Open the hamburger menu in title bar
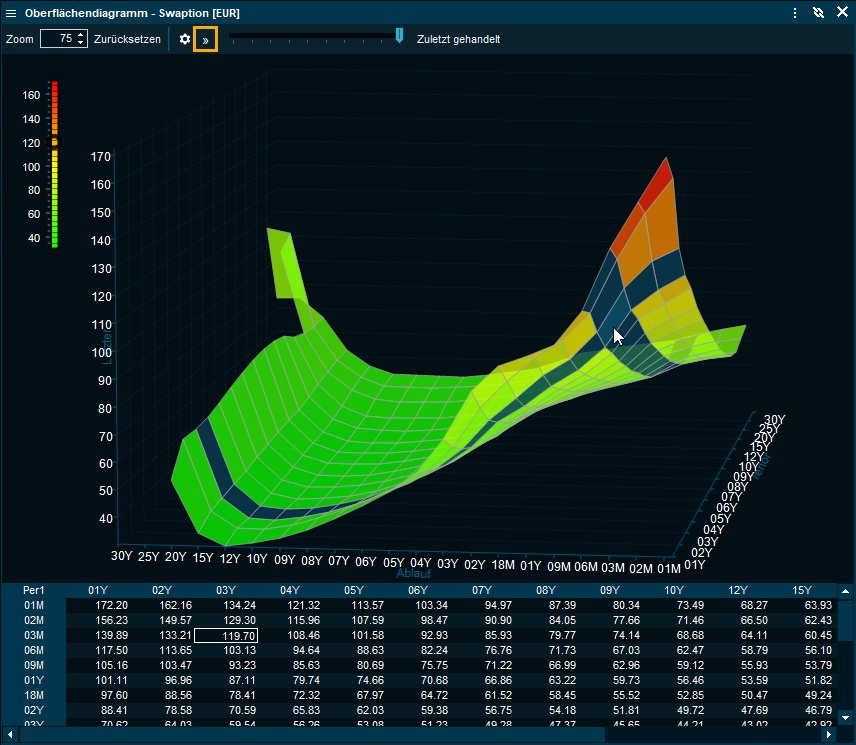 tap(12, 13)
